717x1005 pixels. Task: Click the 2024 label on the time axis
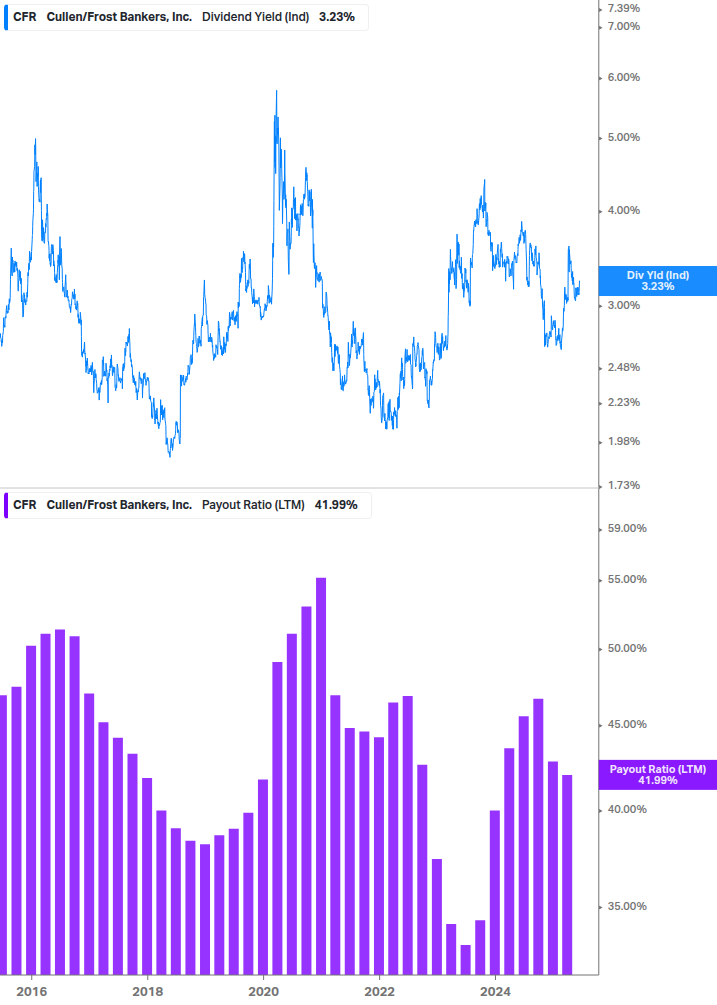[x=495, y=992]
